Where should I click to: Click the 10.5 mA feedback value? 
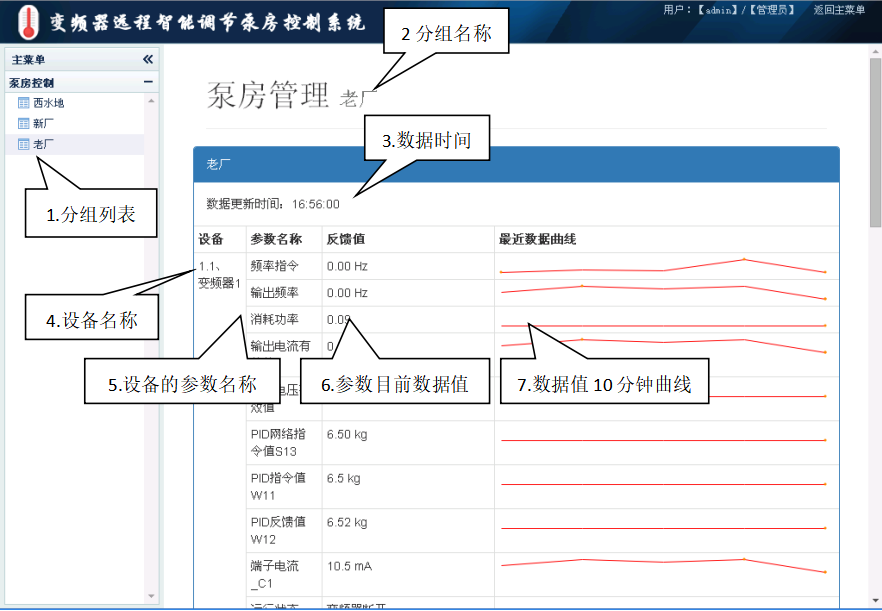click(x=349, y=566)
